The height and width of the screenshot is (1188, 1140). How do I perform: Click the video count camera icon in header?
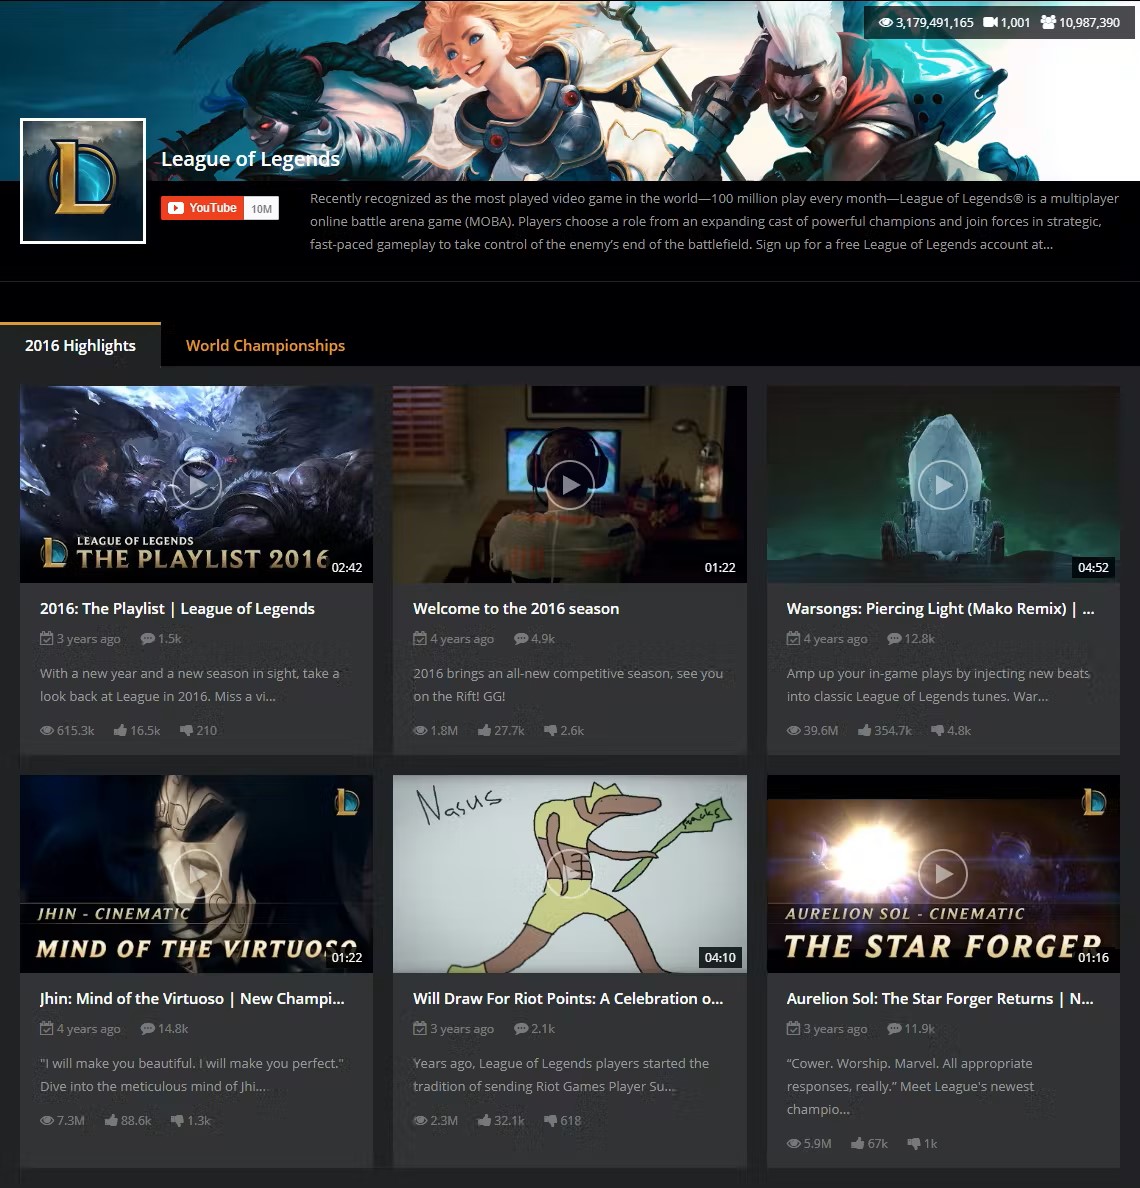(x=990, y=23)
